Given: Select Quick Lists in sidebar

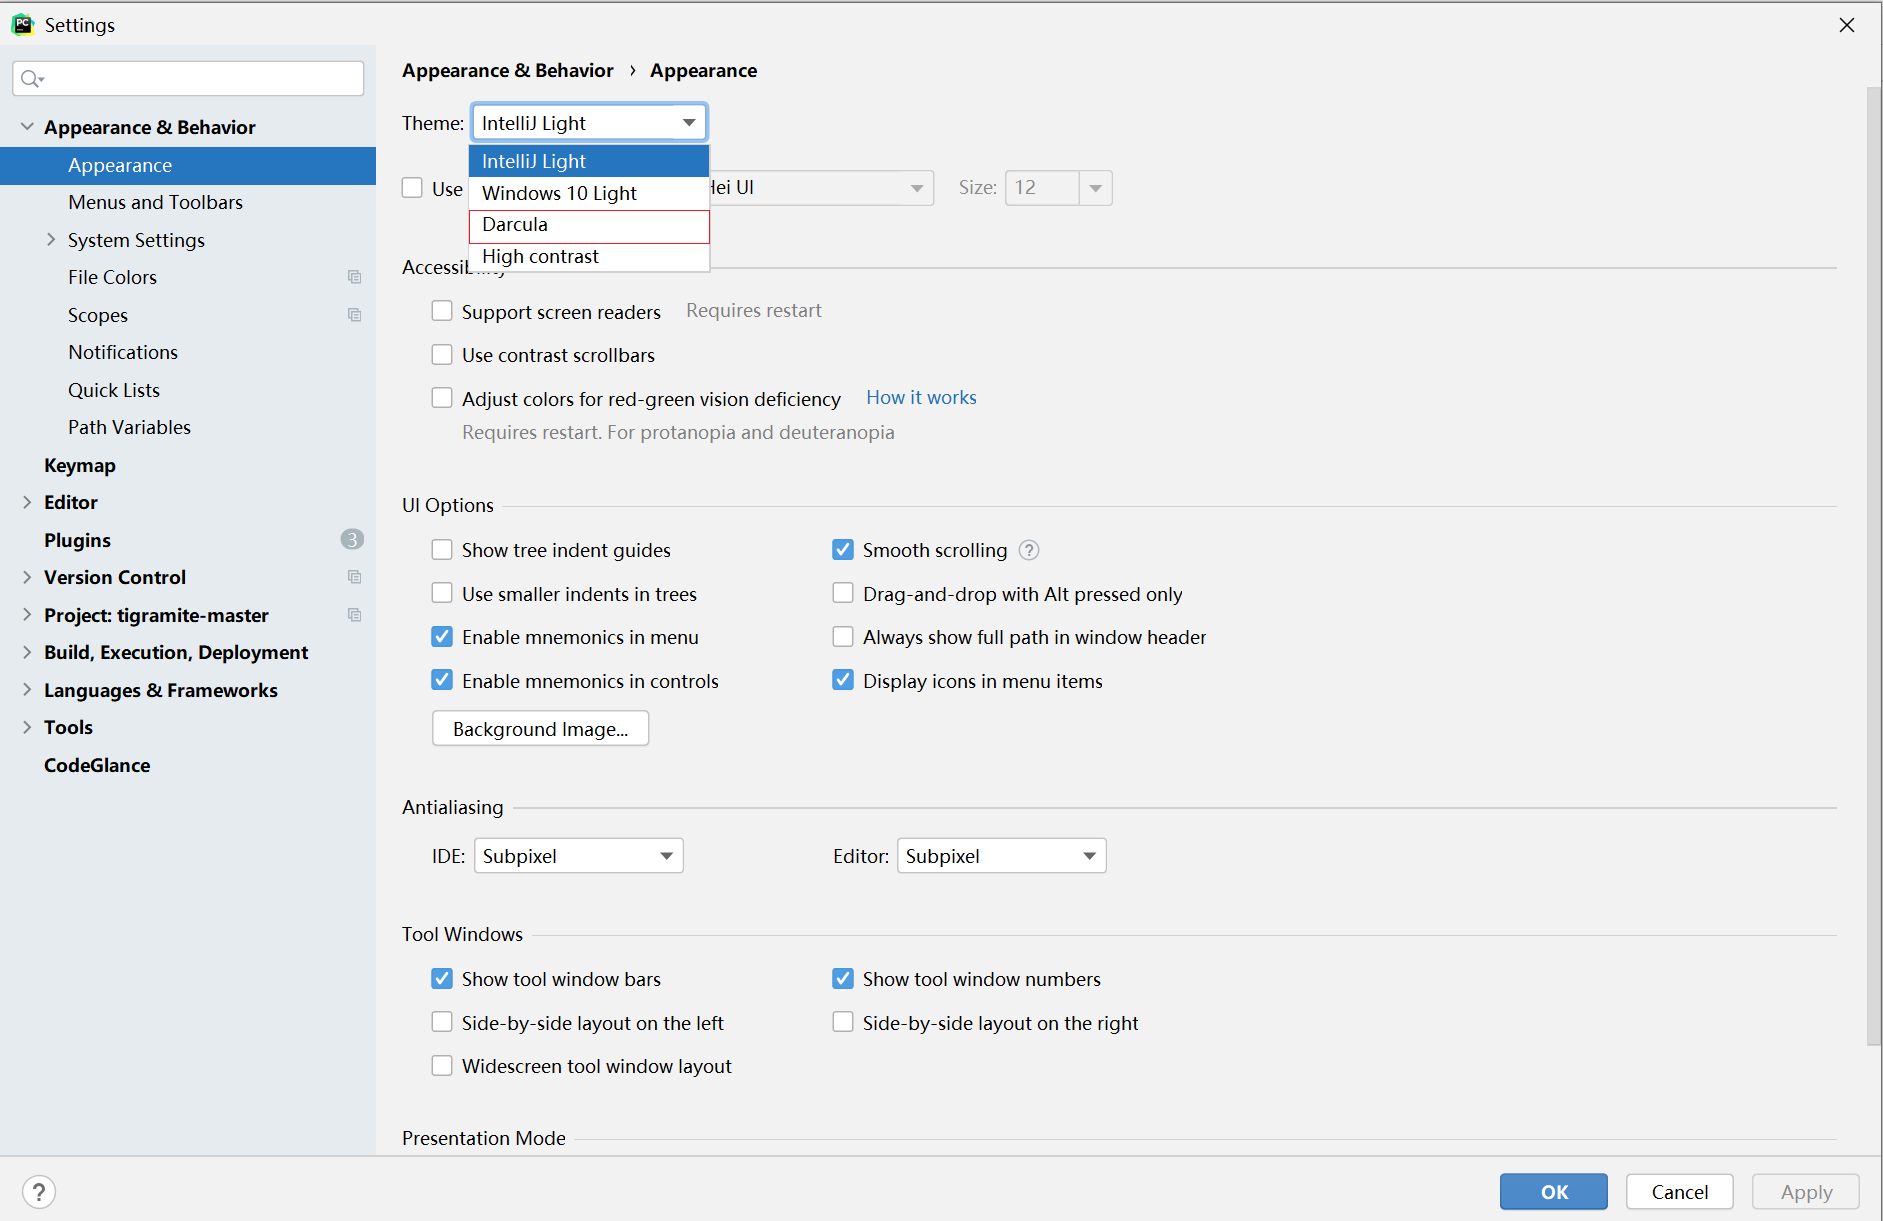Looking at the screenshot, I should click(114, 390).
